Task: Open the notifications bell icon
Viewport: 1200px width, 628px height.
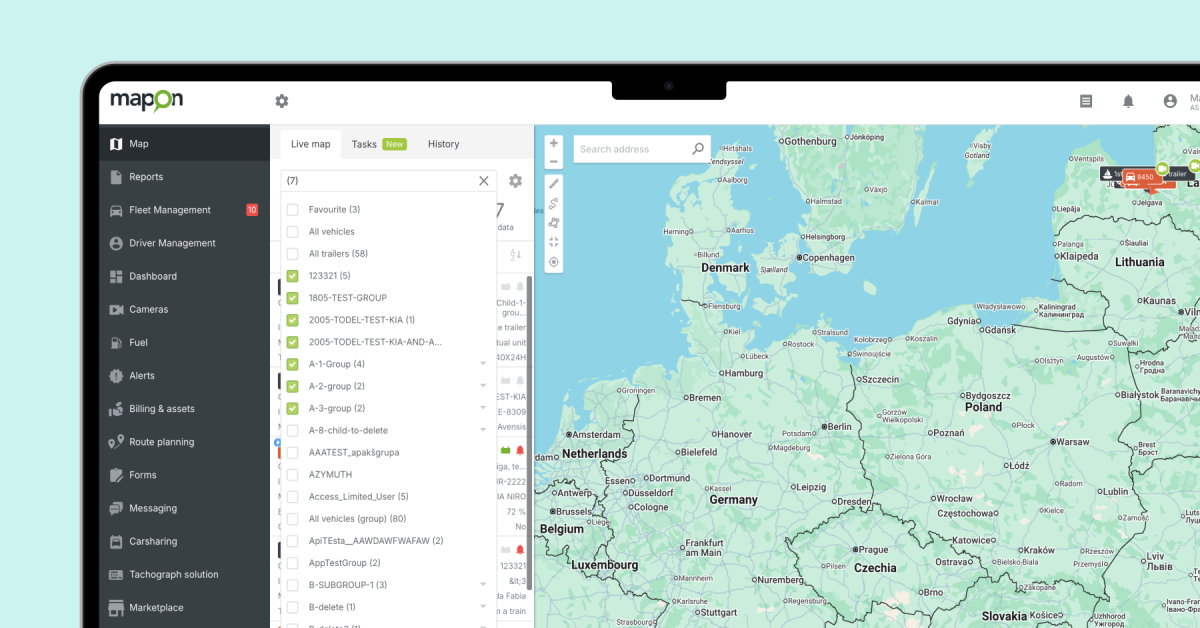Action: point(1128,101)
